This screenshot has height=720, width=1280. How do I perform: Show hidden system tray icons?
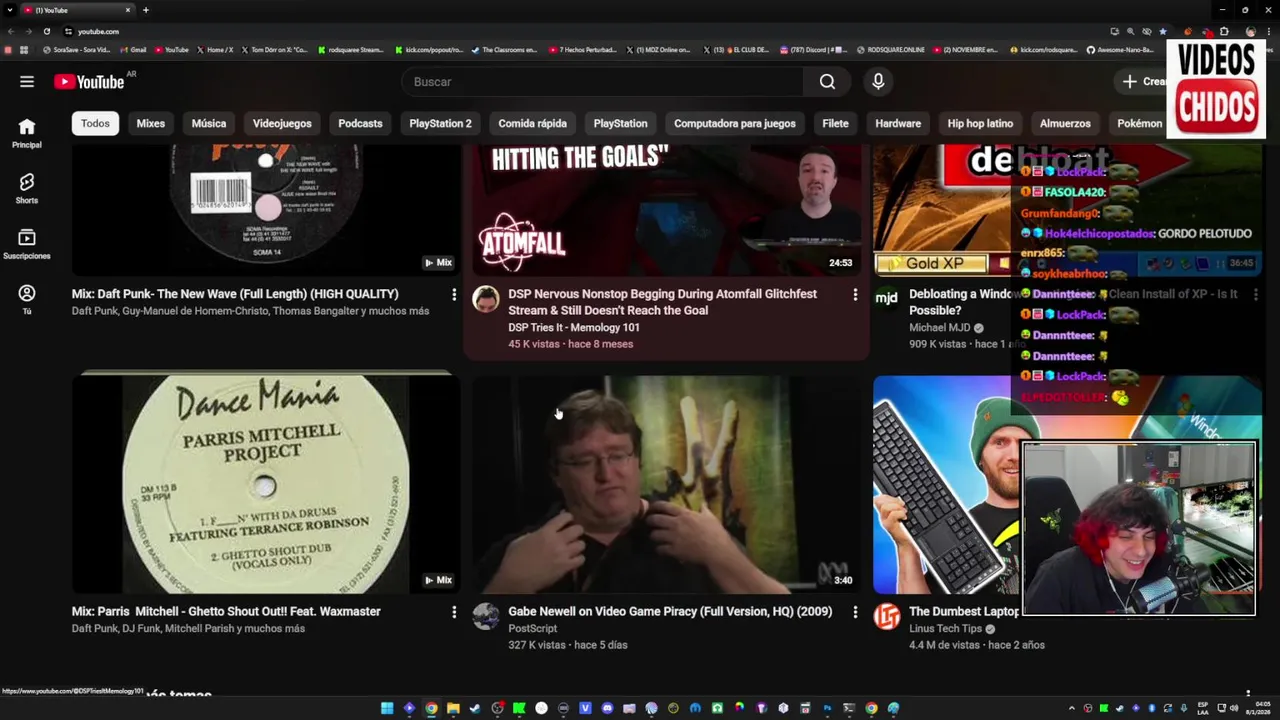1072,708
